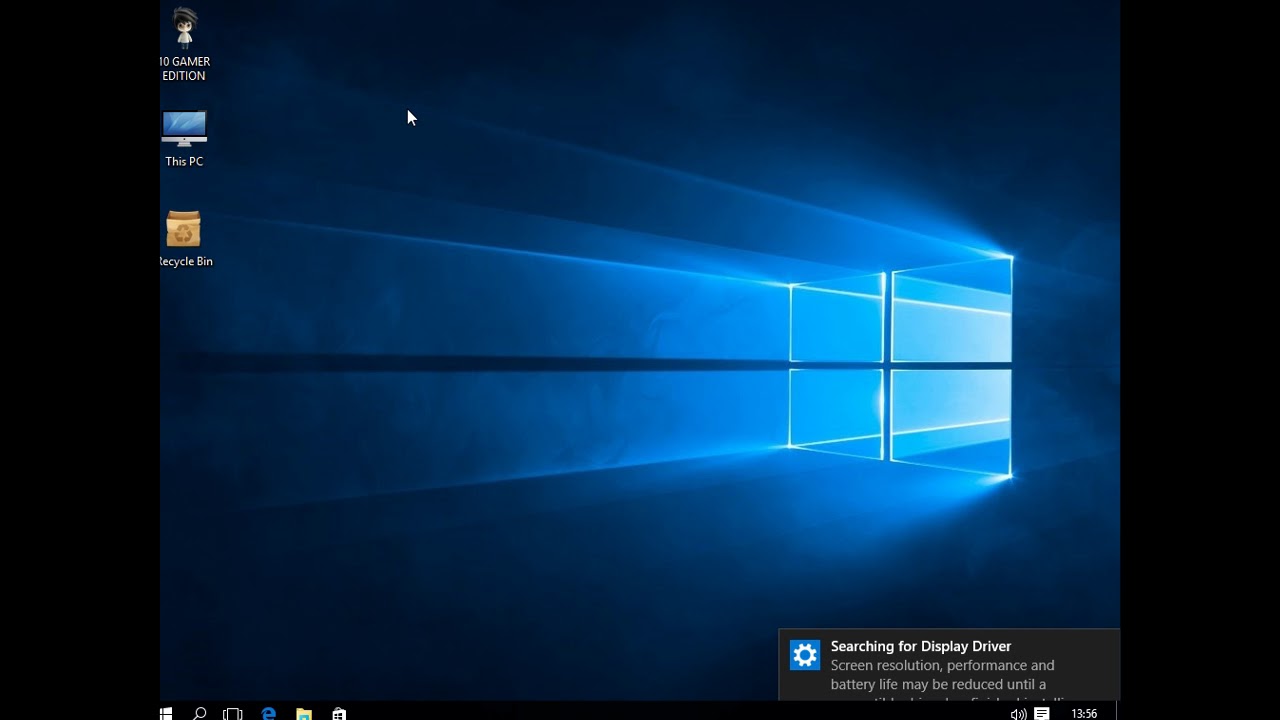The height and width of the screenshot is (720, 1280).
Task: Open the Windows Start menu
Action: point(166,713)
